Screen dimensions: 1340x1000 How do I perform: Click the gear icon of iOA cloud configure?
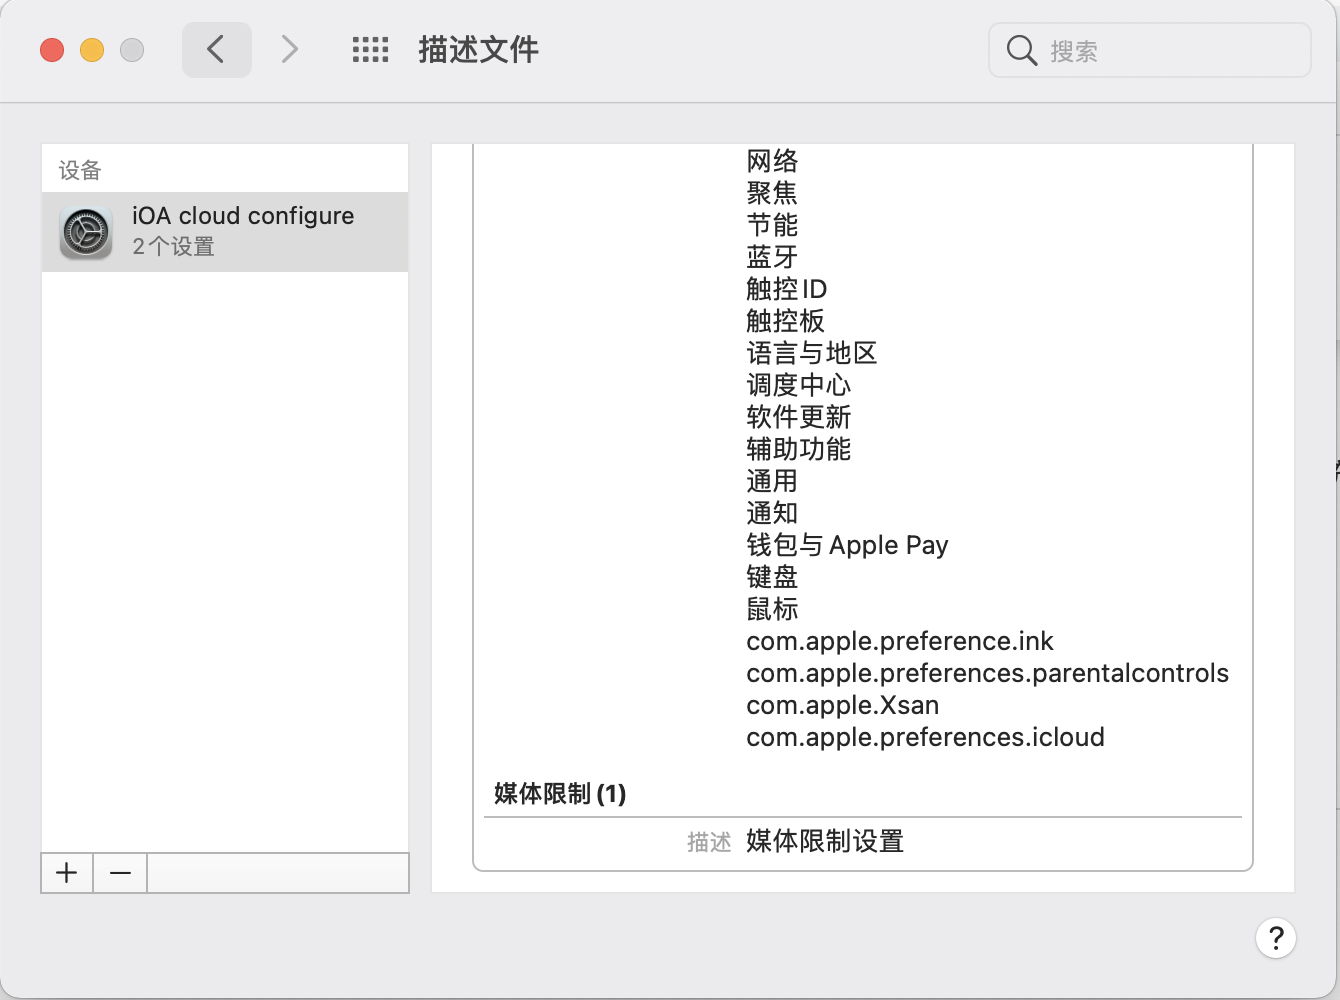click(x=86, y=232)
